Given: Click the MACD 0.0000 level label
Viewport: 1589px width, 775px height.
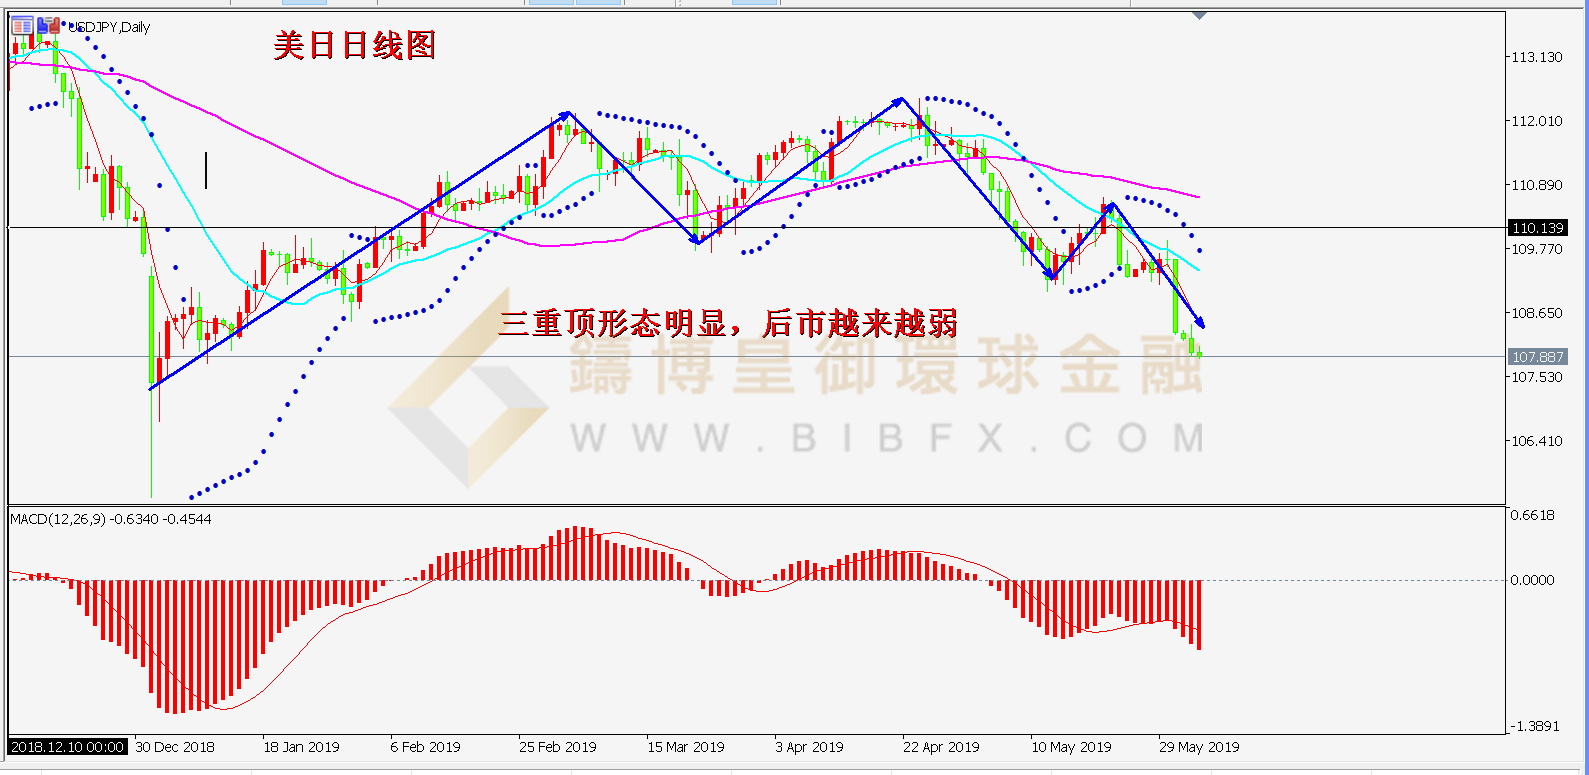Looking at the screenshot, I should [1532, 580].
